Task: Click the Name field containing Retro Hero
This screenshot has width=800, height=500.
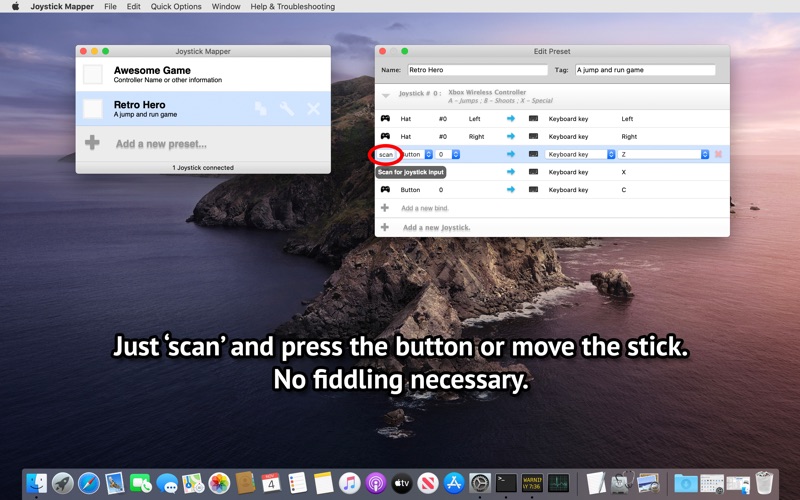Action: click(x=478, y=70)
